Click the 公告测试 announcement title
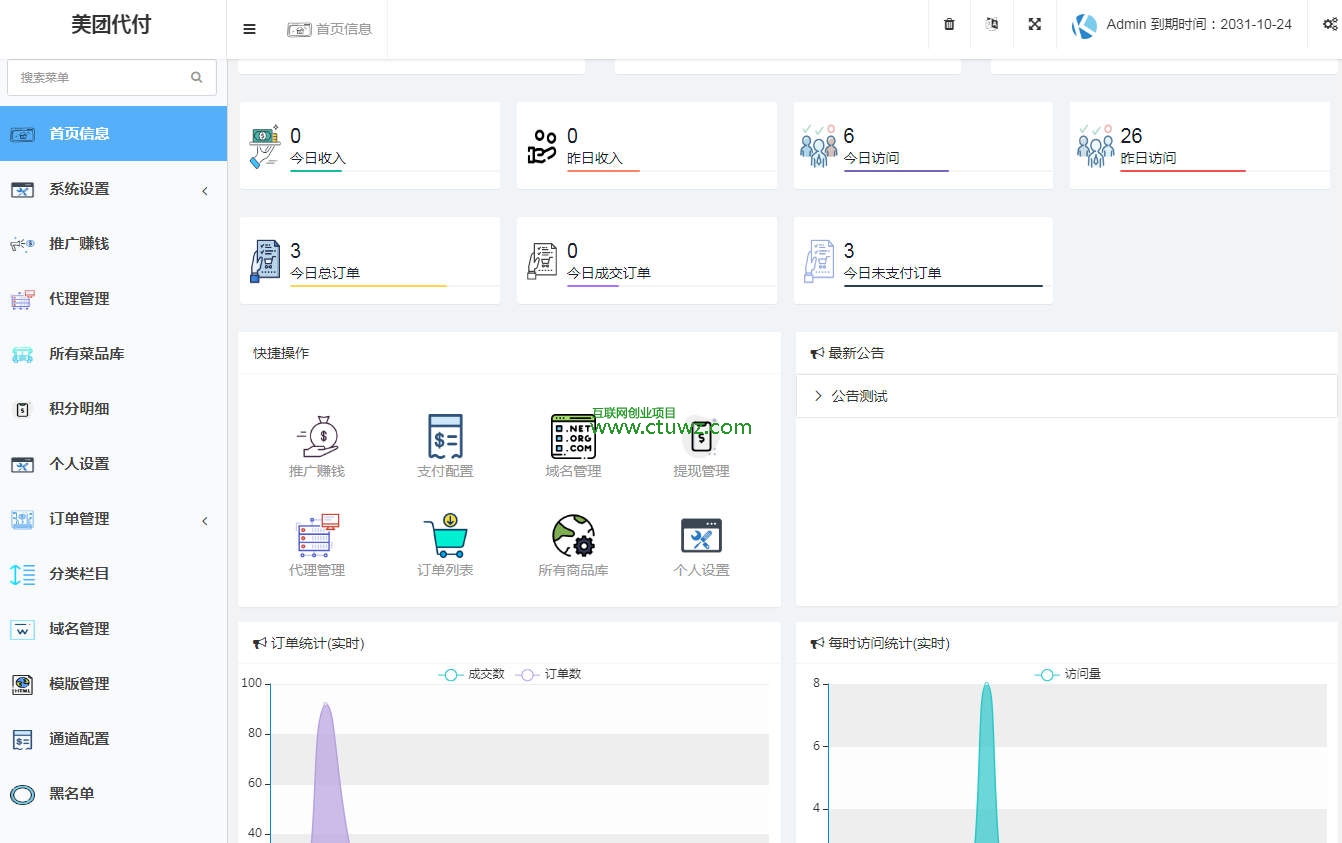 859,396
